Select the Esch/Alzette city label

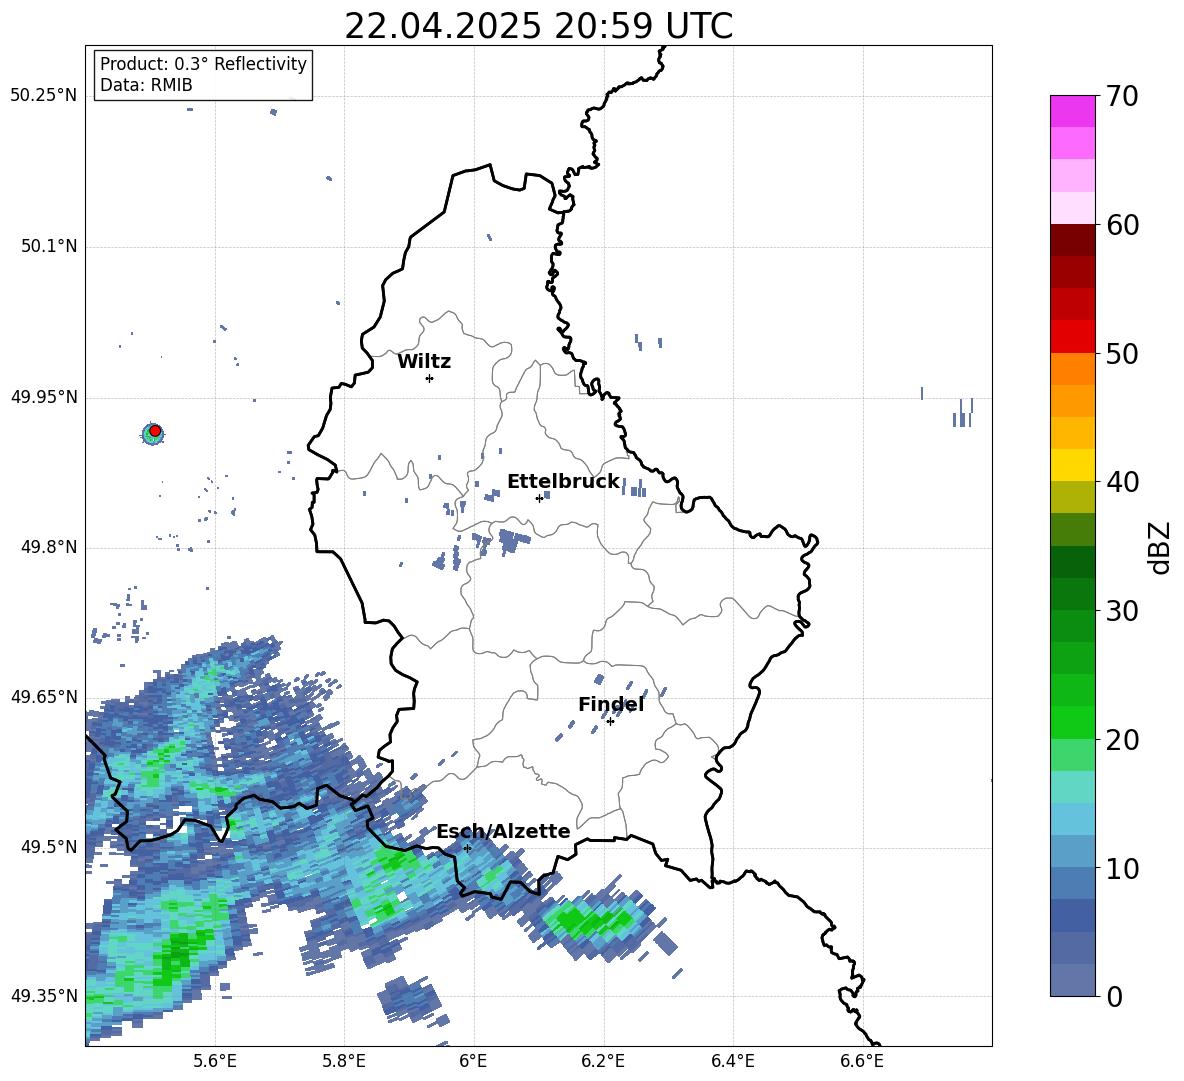pos(503,832)
